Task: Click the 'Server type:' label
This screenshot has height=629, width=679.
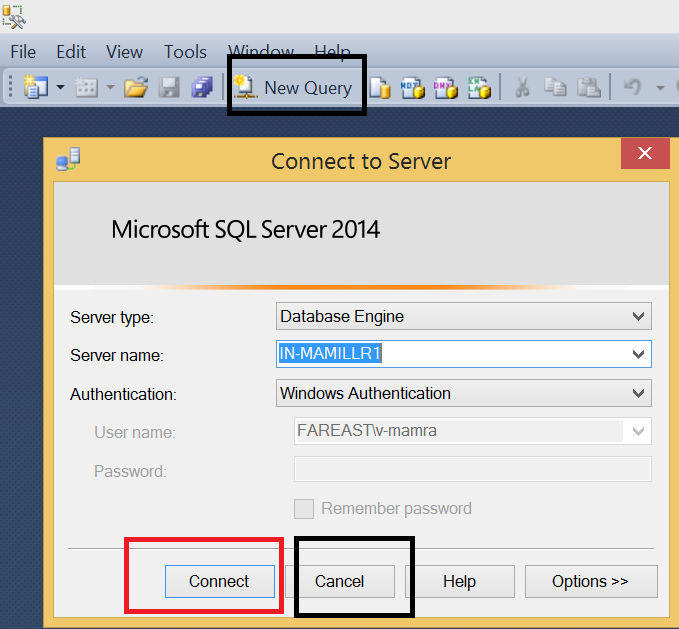Action: point(112,318)
